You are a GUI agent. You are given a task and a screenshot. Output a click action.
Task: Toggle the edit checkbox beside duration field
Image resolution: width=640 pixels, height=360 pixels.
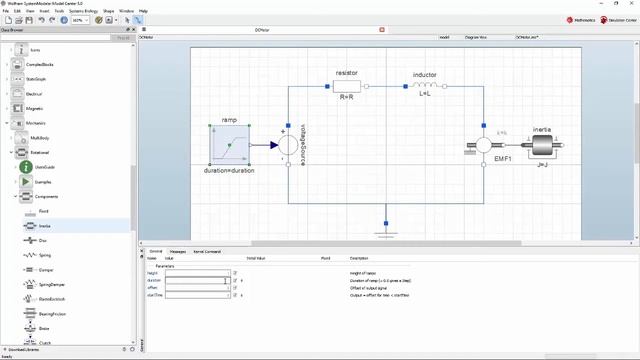click(235, 280)
